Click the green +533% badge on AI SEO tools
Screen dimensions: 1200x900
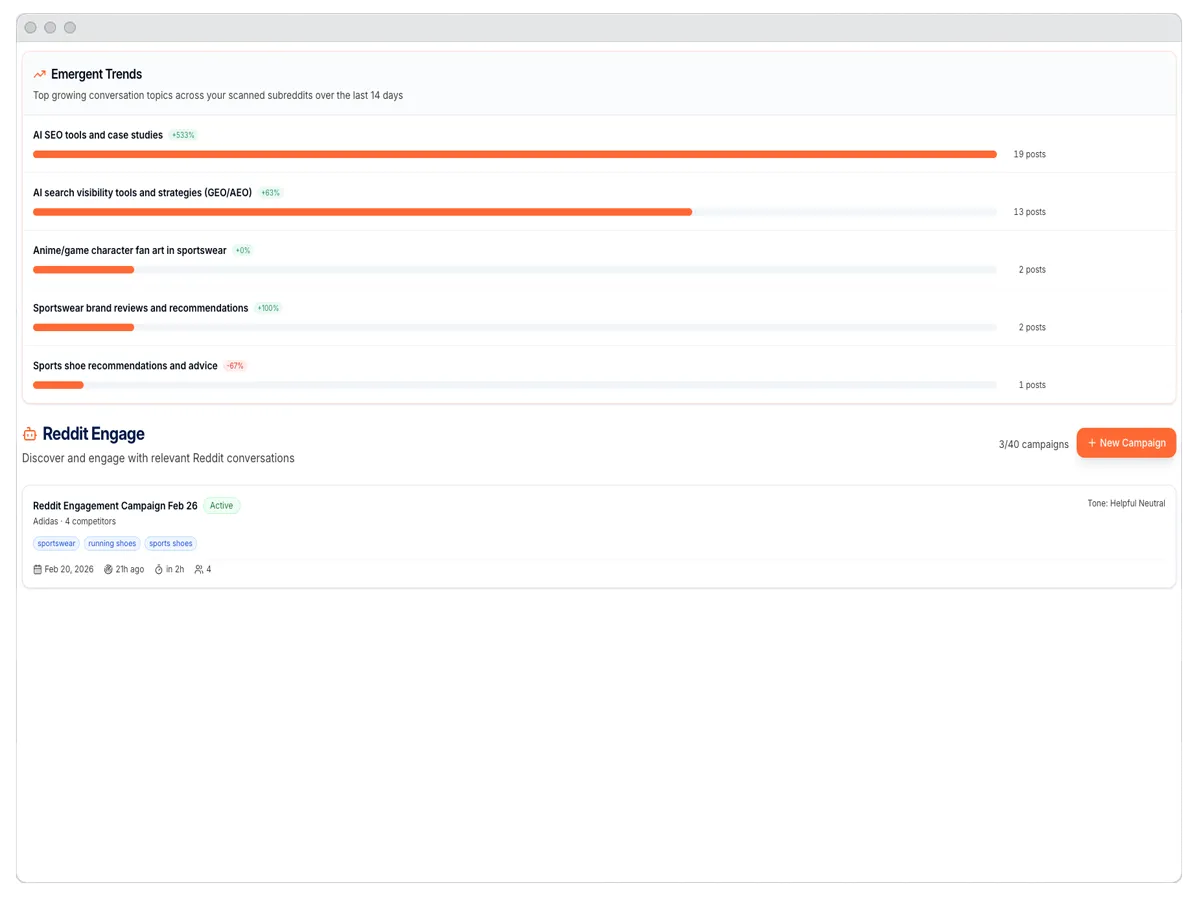[x=181, y=134]
